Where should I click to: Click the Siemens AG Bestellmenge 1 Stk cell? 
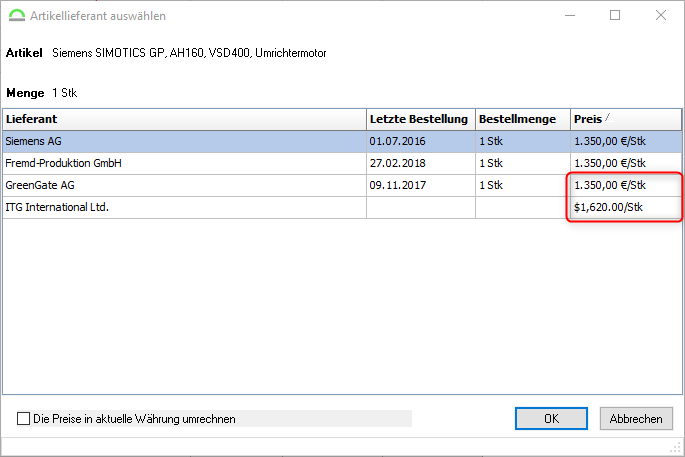click(x=523, y=142)
